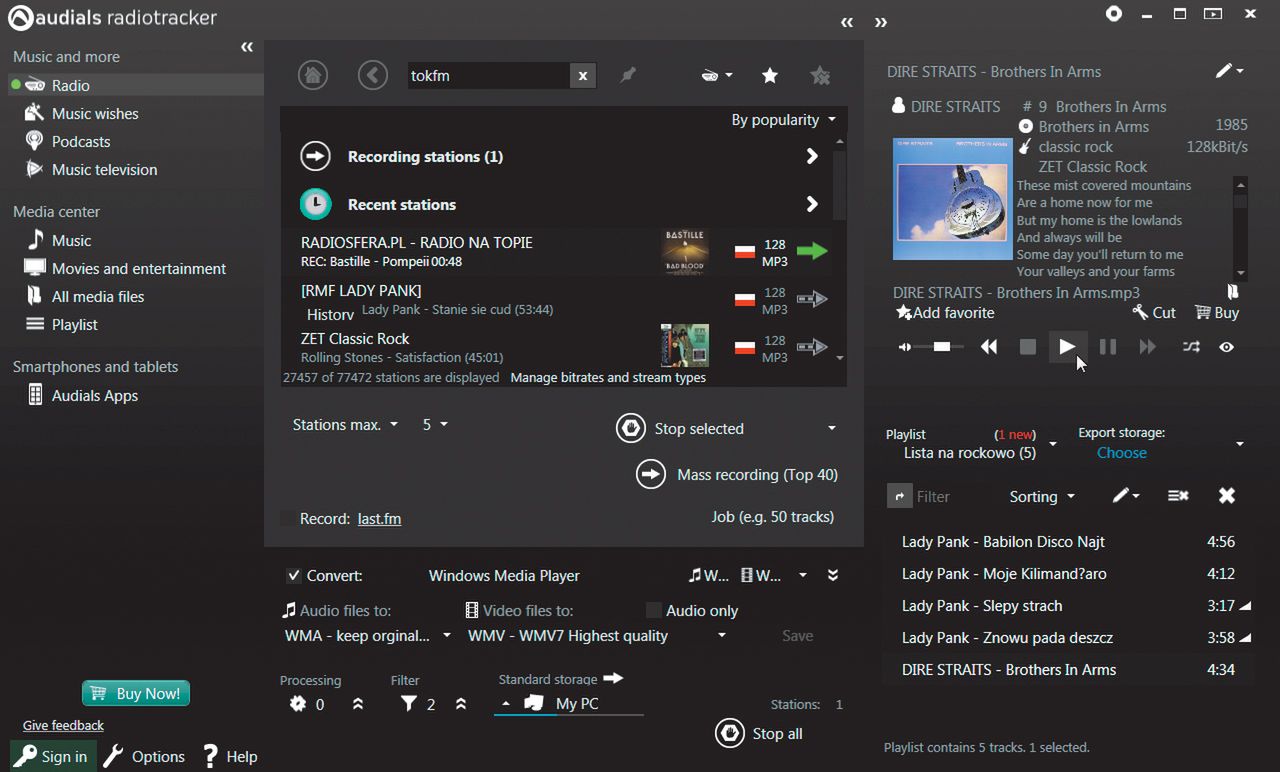
Task: Select Podcasts in sidebar
Action: point(81,142)
